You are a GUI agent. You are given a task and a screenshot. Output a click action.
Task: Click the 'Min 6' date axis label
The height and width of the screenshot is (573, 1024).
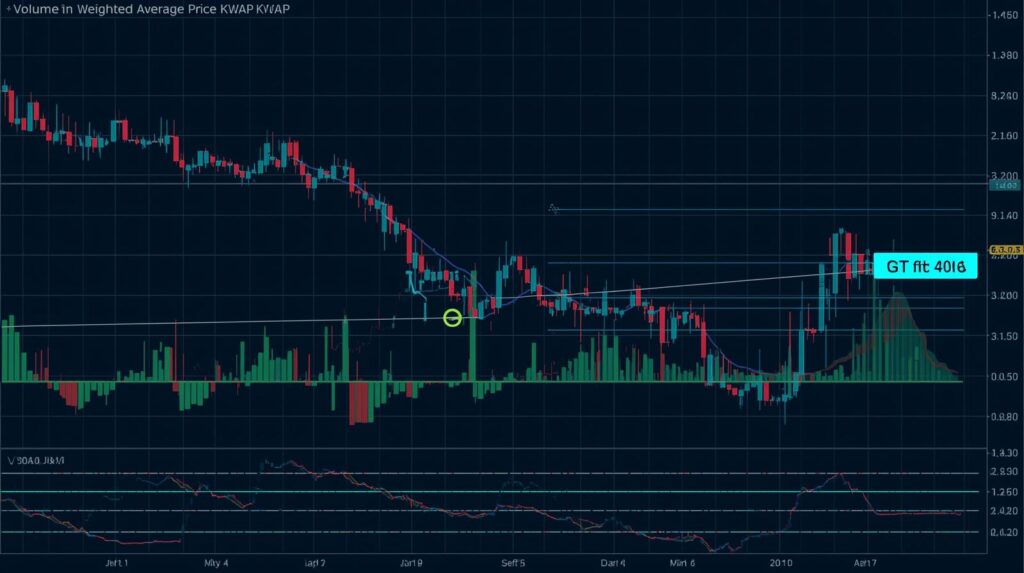(x=682, y=563)
